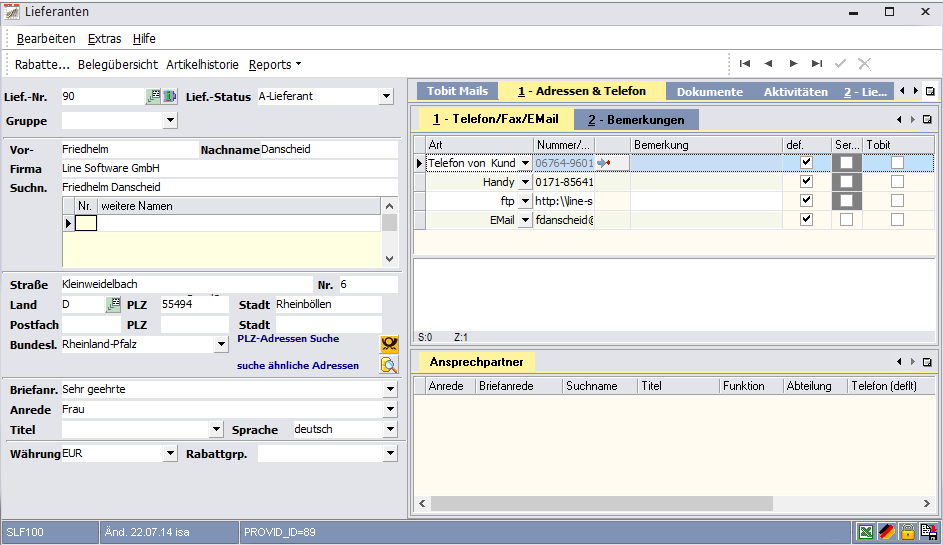Open the Artikelhistorie button
The image size is (943, 545).
[x=202, y=64]
